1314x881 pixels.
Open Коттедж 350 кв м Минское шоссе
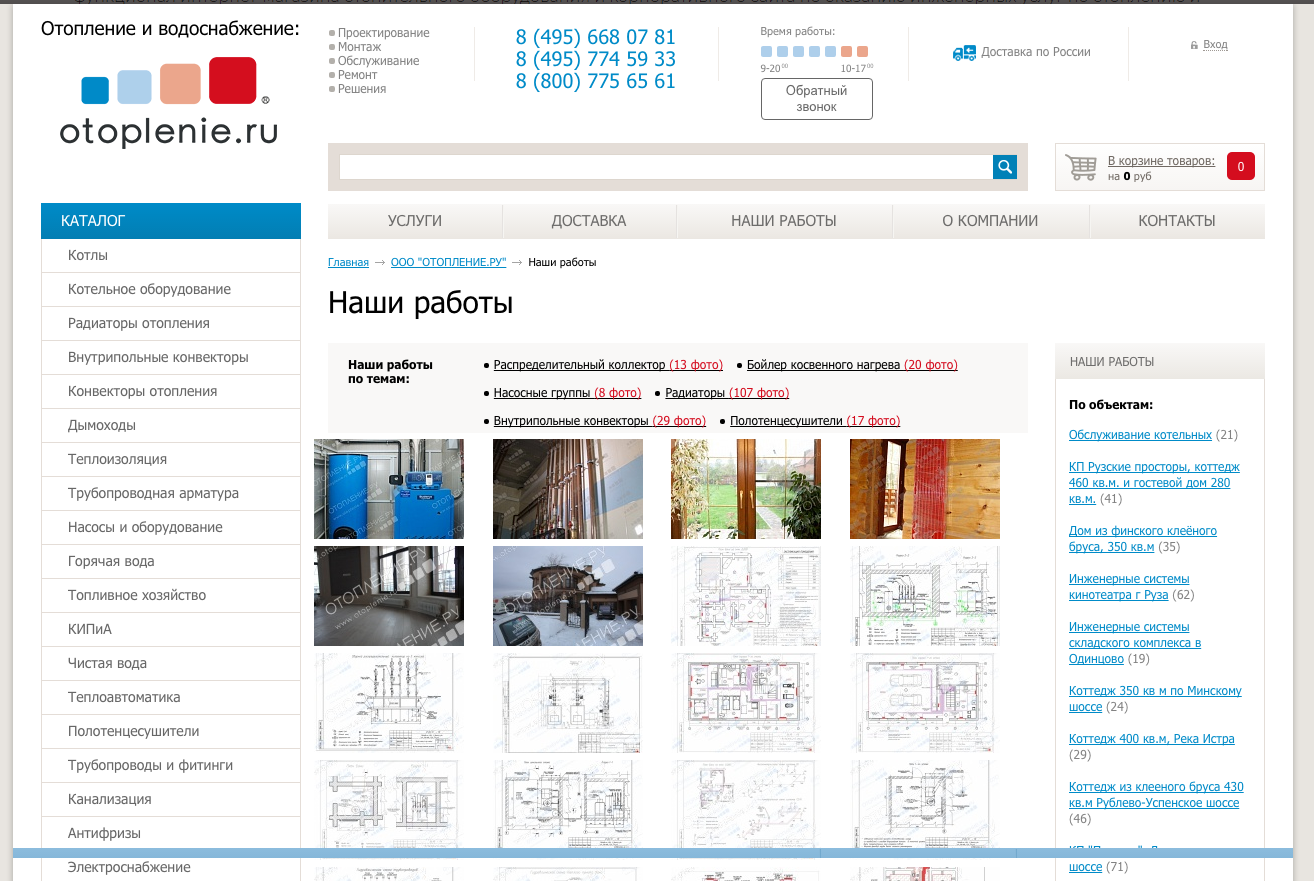pyautogui.click(x=1155, y=699)
